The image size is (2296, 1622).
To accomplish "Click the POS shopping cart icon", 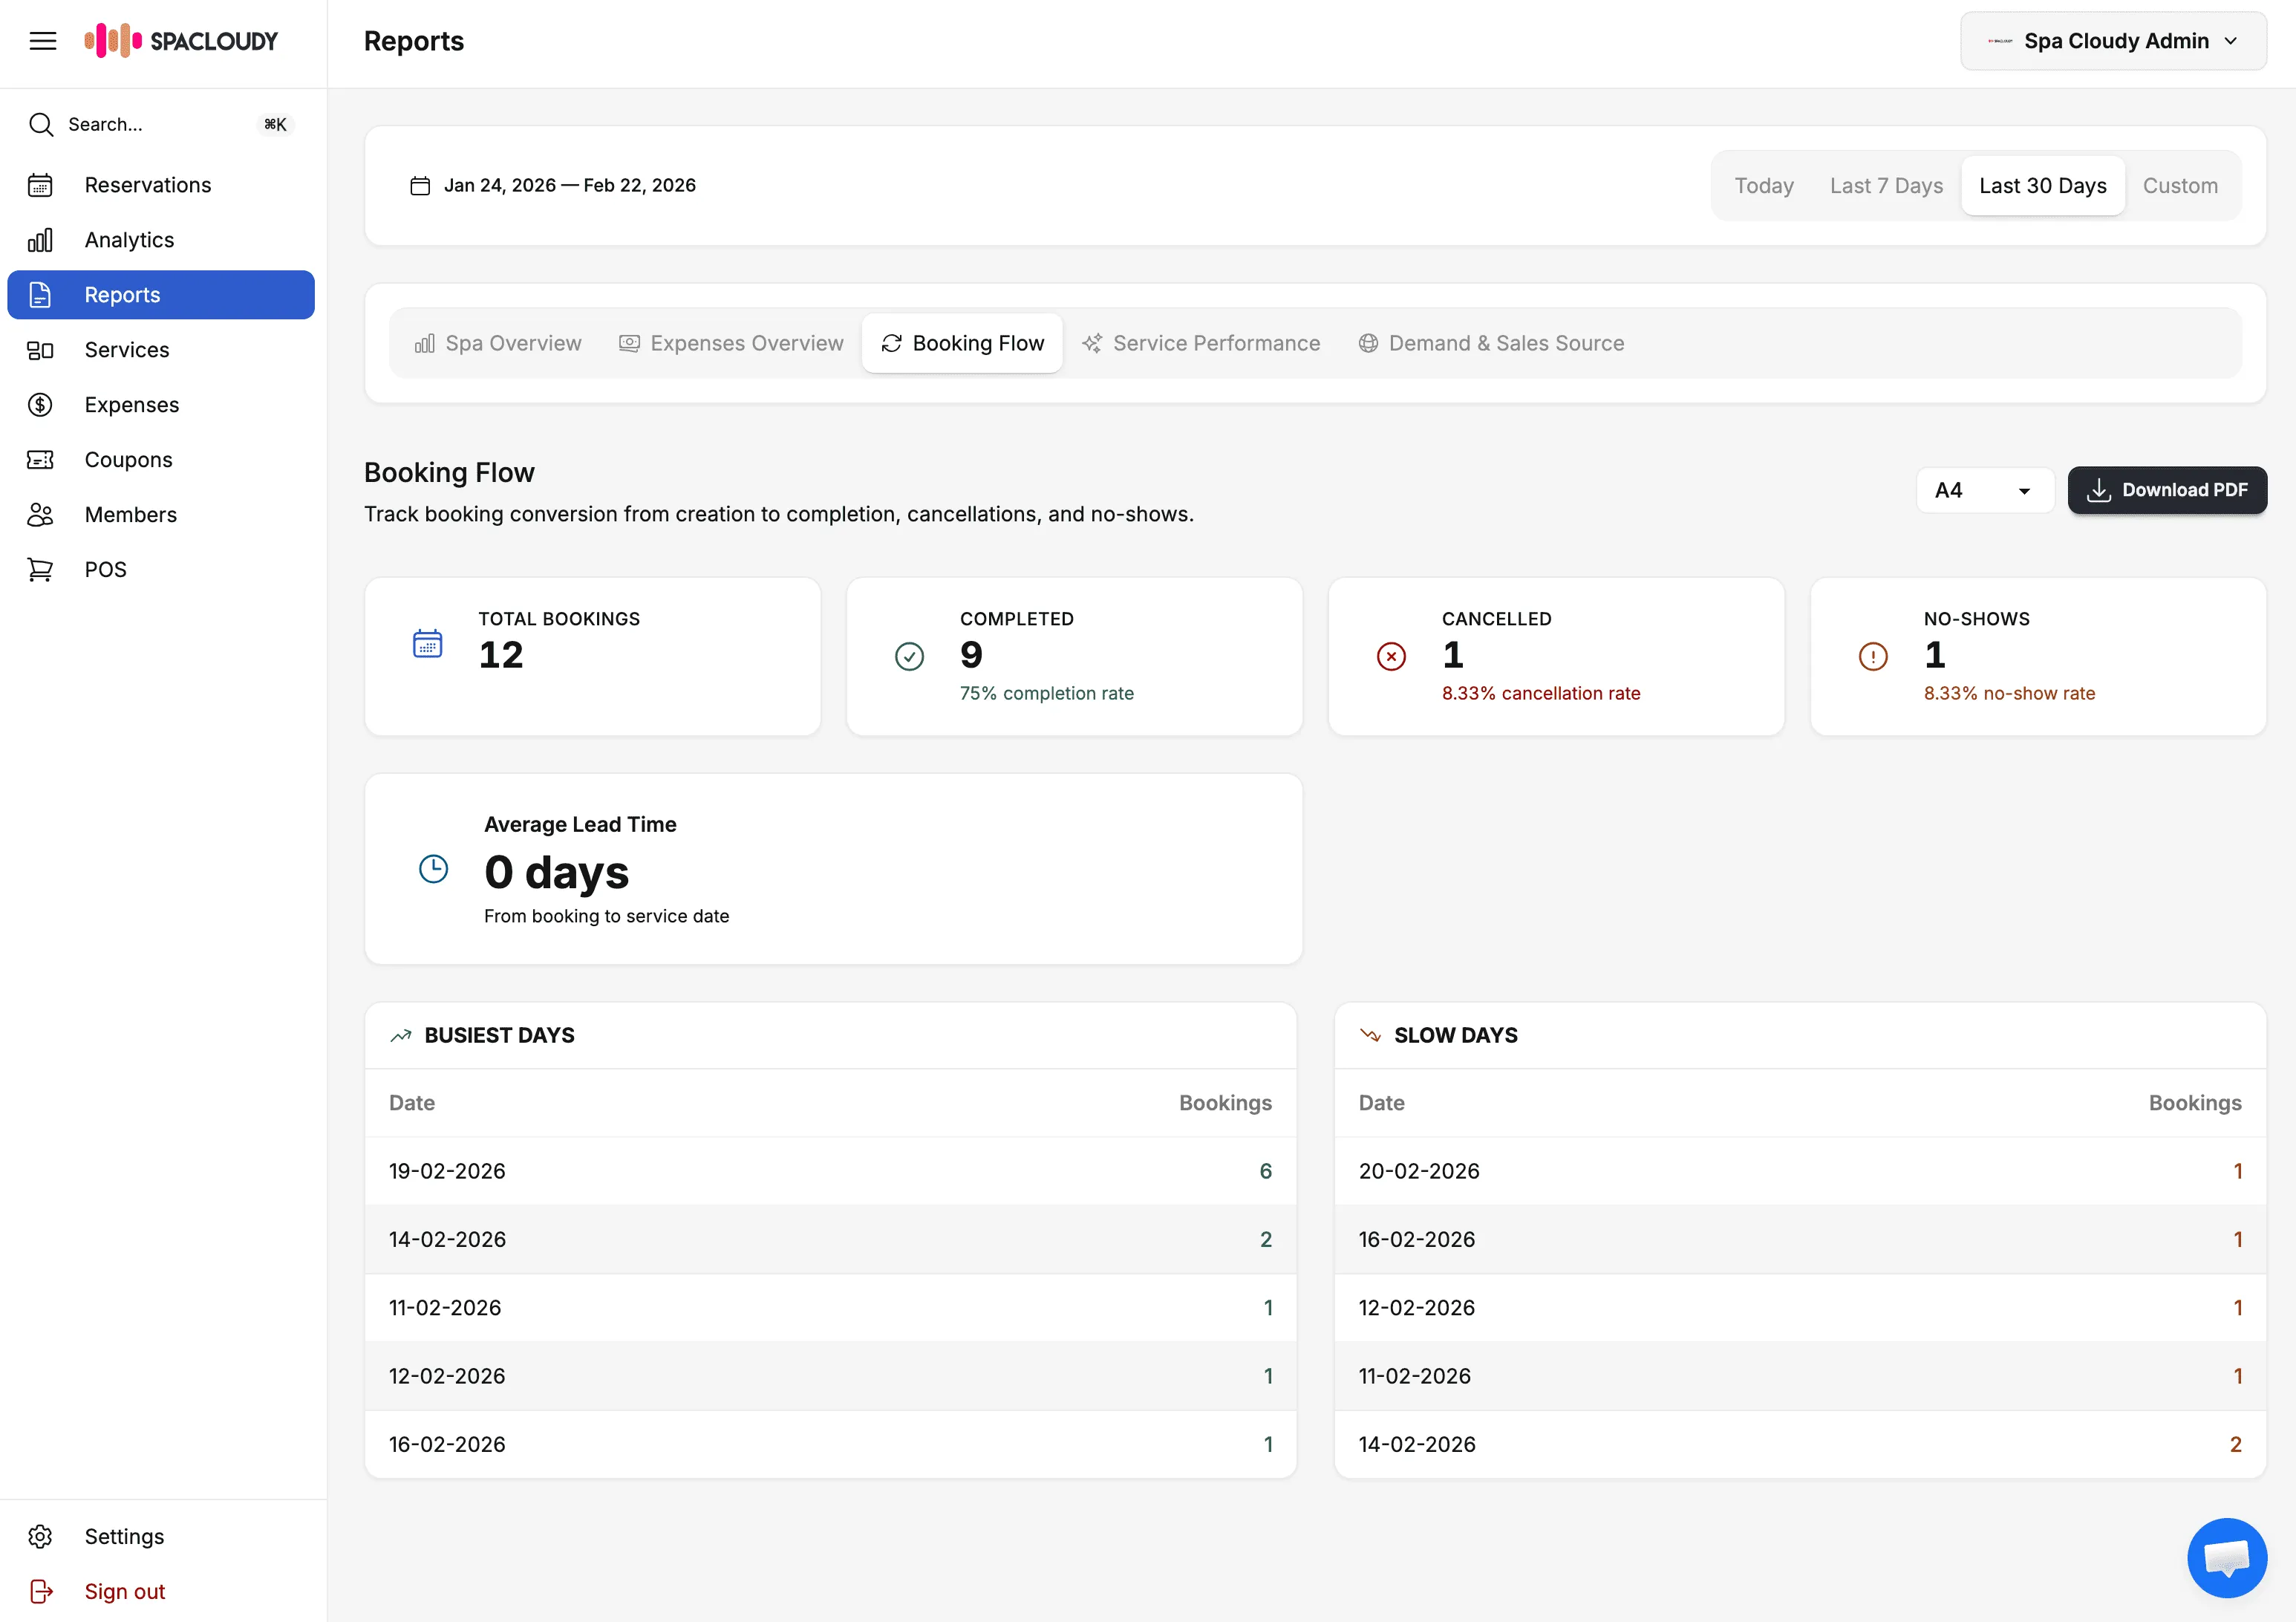I will [40, 570].
